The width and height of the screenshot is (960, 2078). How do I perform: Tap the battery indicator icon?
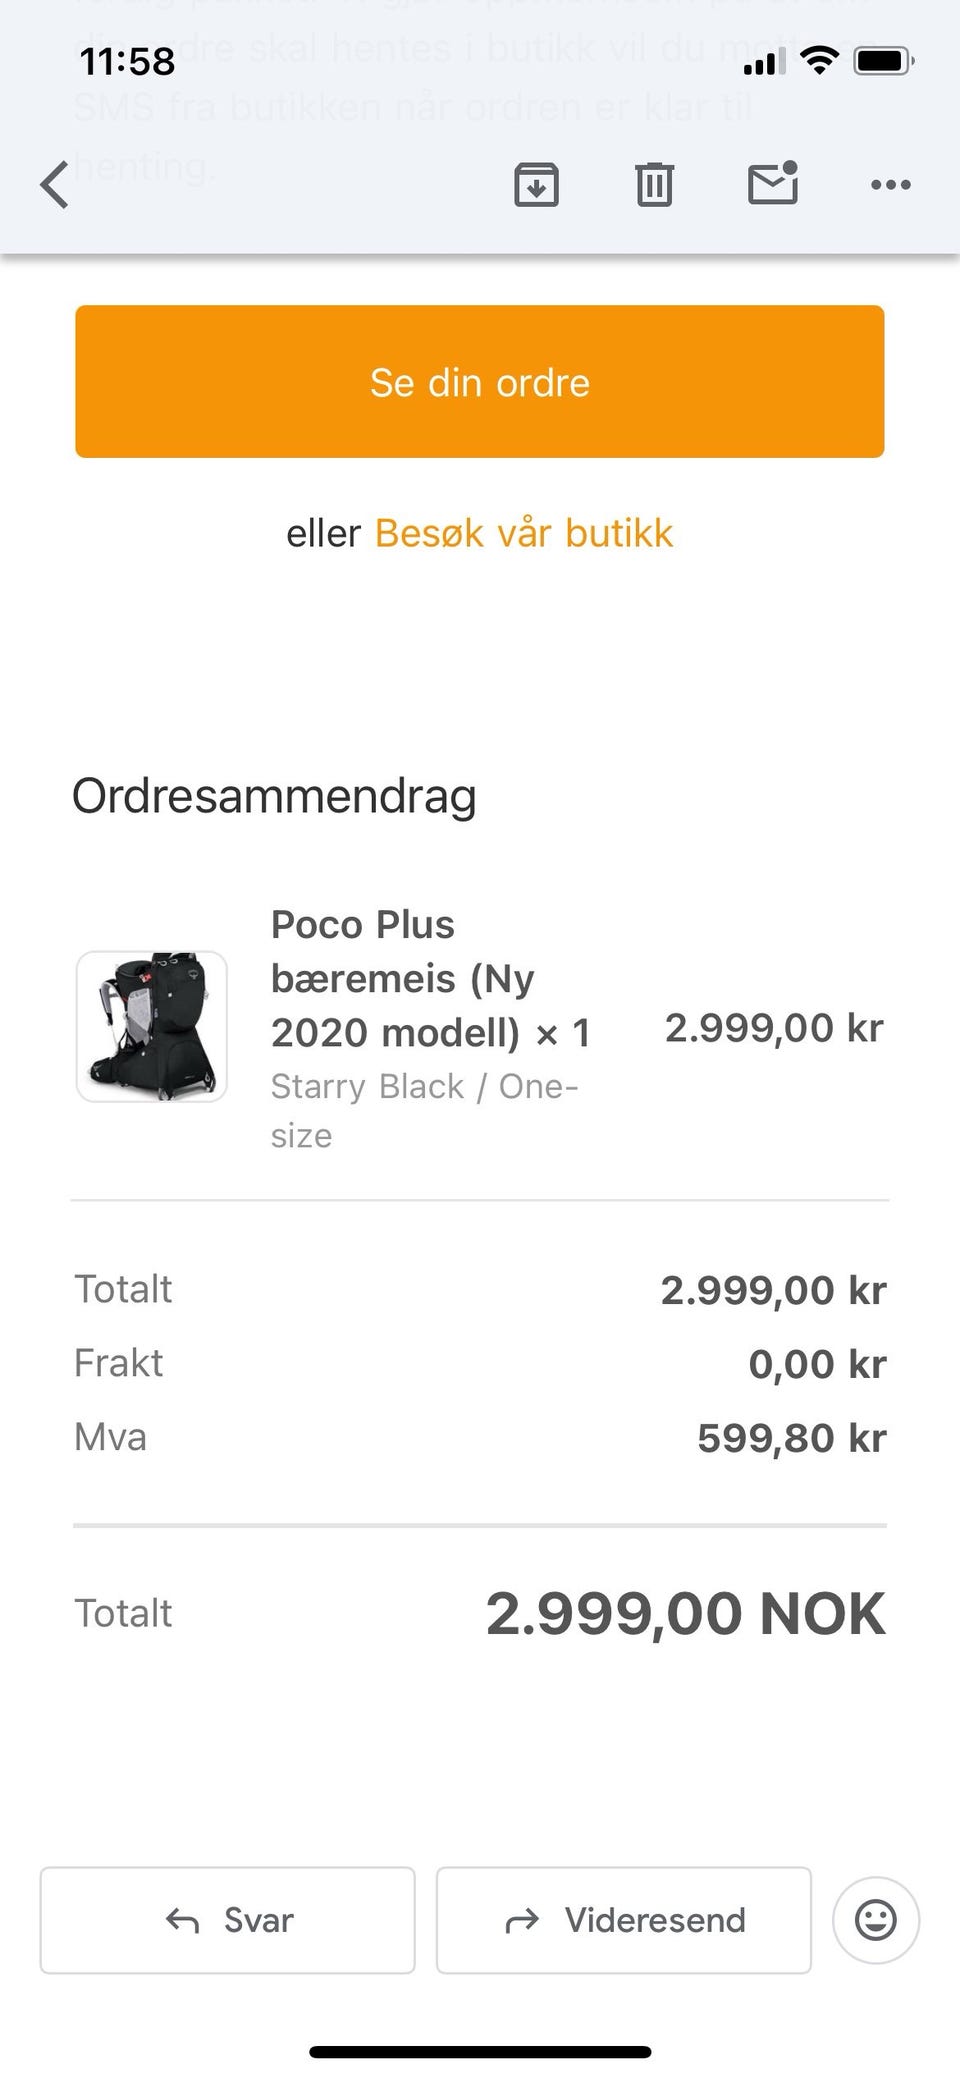coord(883,62)
